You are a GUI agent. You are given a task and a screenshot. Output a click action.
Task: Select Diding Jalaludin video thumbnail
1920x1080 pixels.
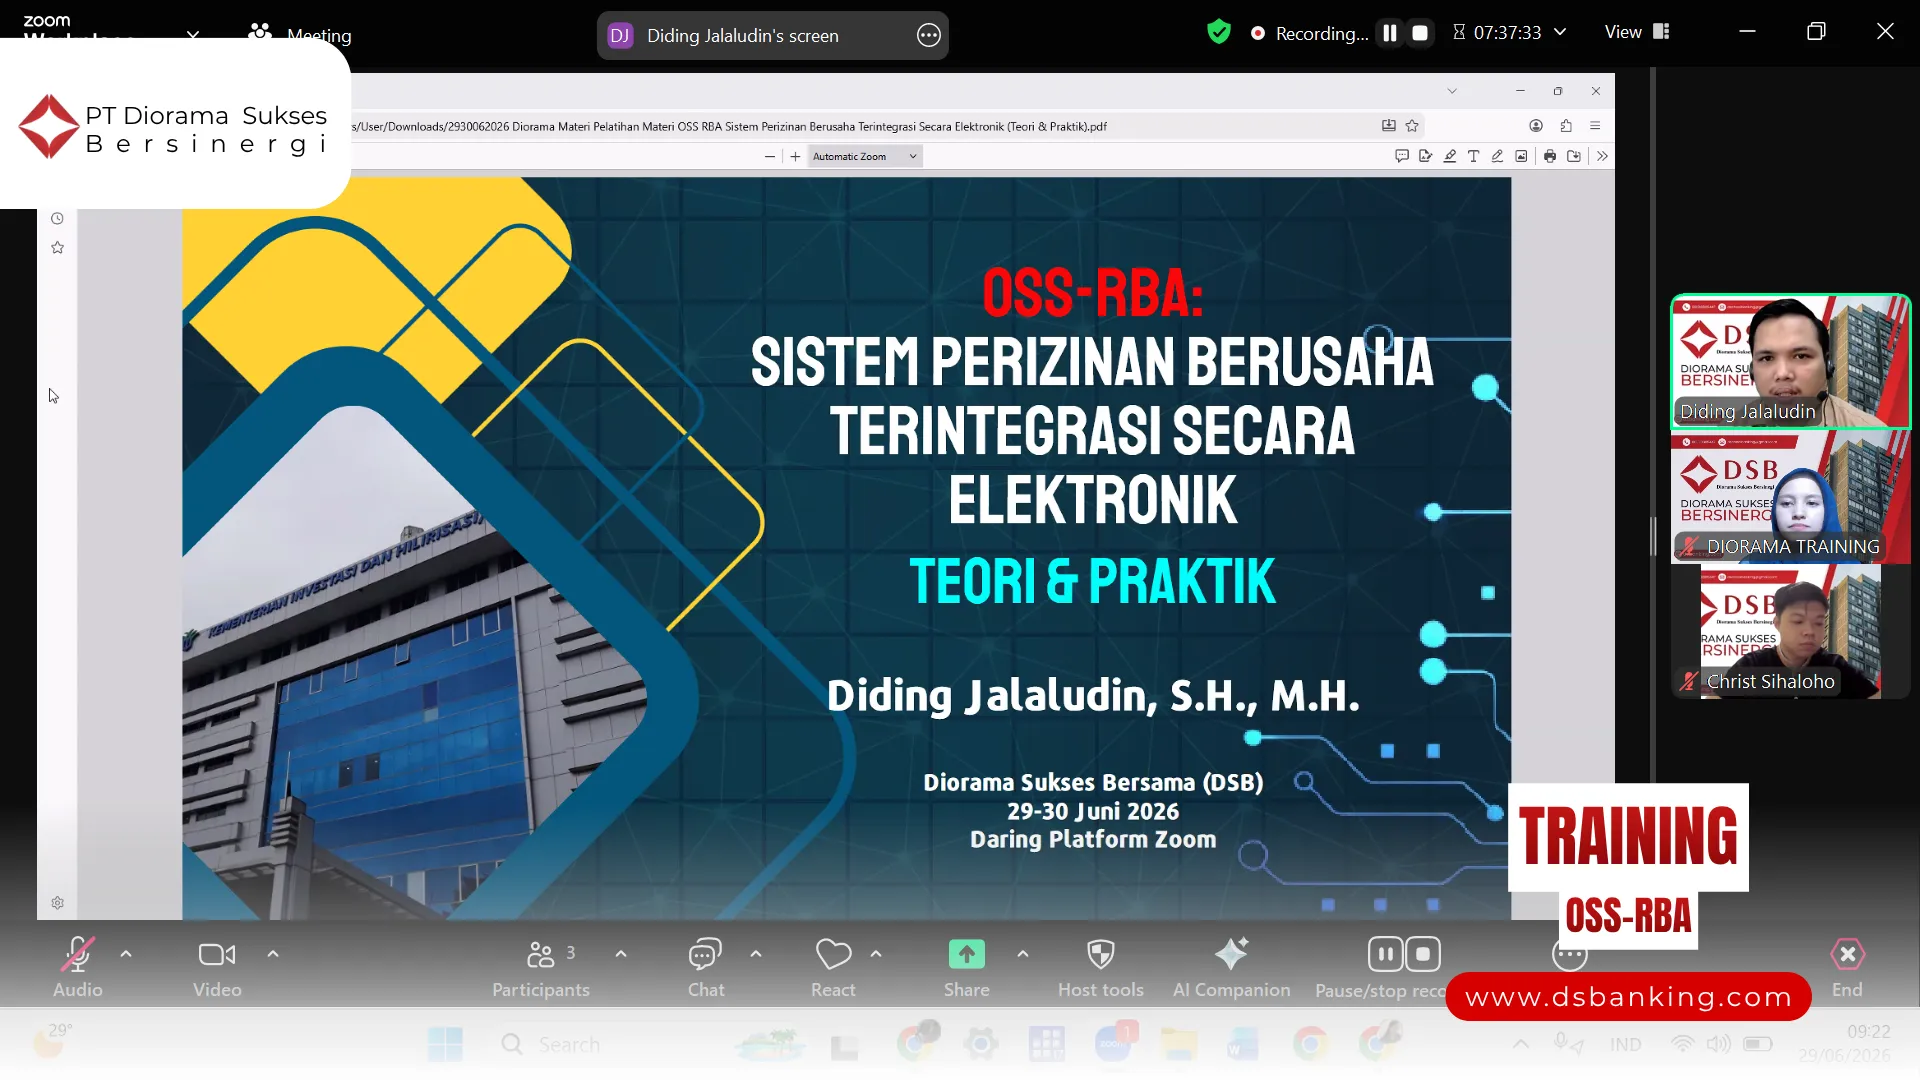pyautogui.click(x=1791, y=362)
